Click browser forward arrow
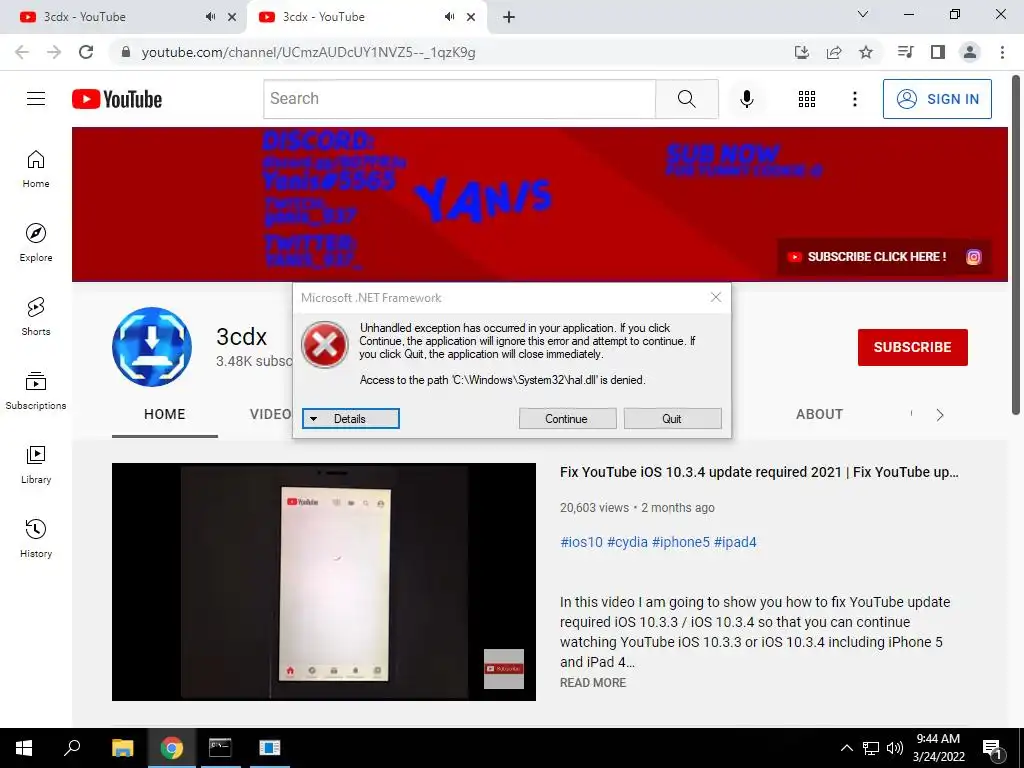 pyautogui.click(x=54, y=52)
